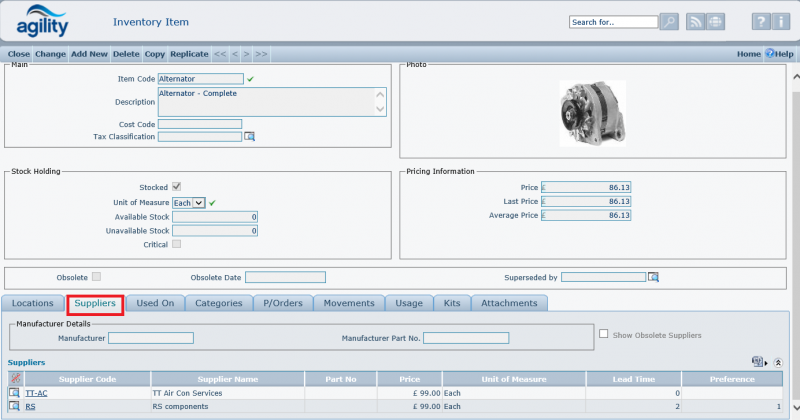800x420 pixels.
Task: Switch to the Locations tab
Action: click(33, 303)
